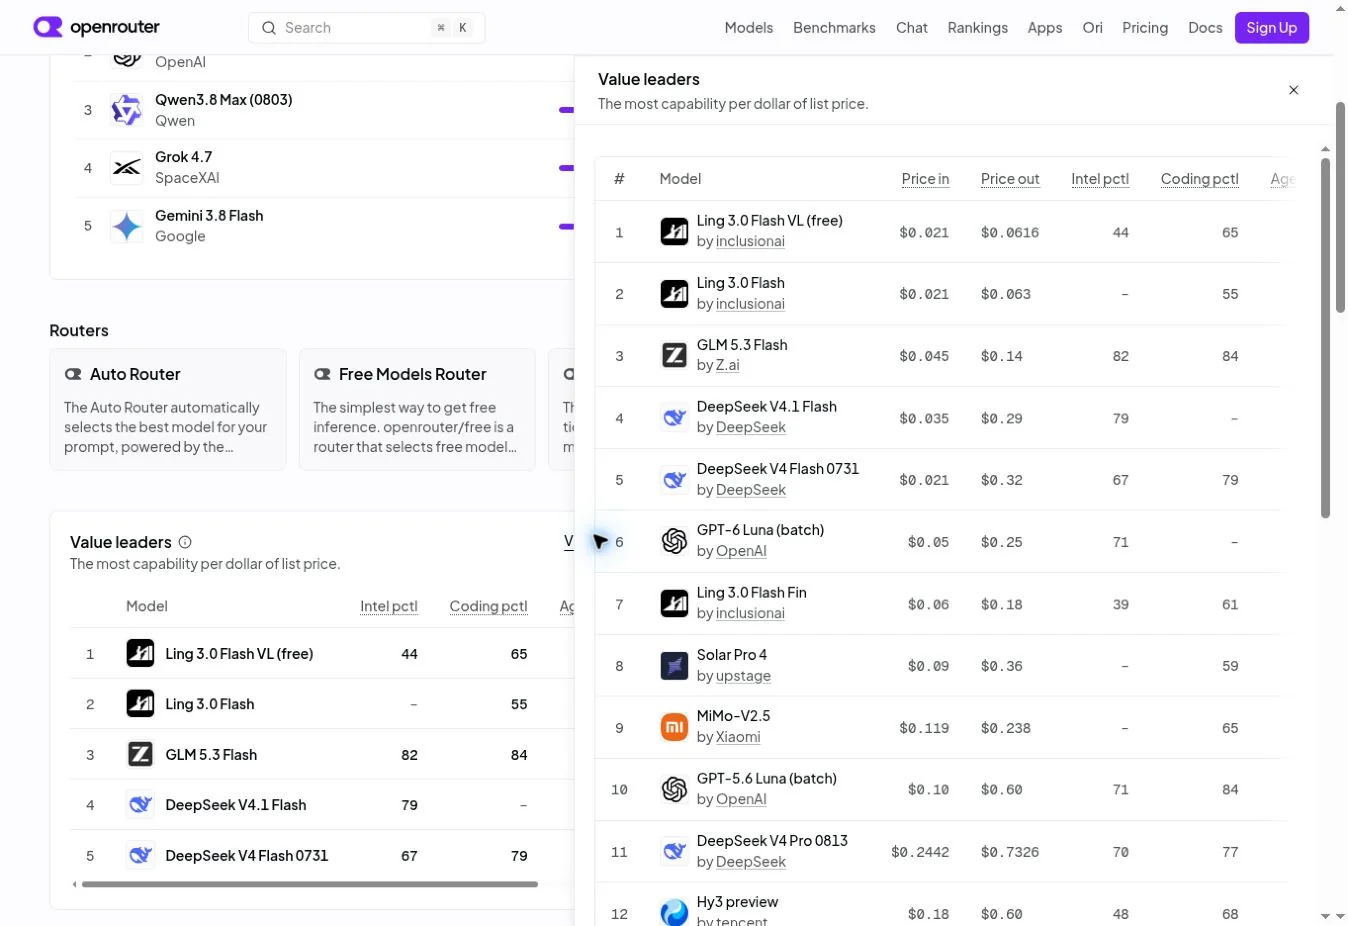The image size is (1348, 926).
Task: Sort lower-left card by Coding pctl header
Action: [488, 606]
